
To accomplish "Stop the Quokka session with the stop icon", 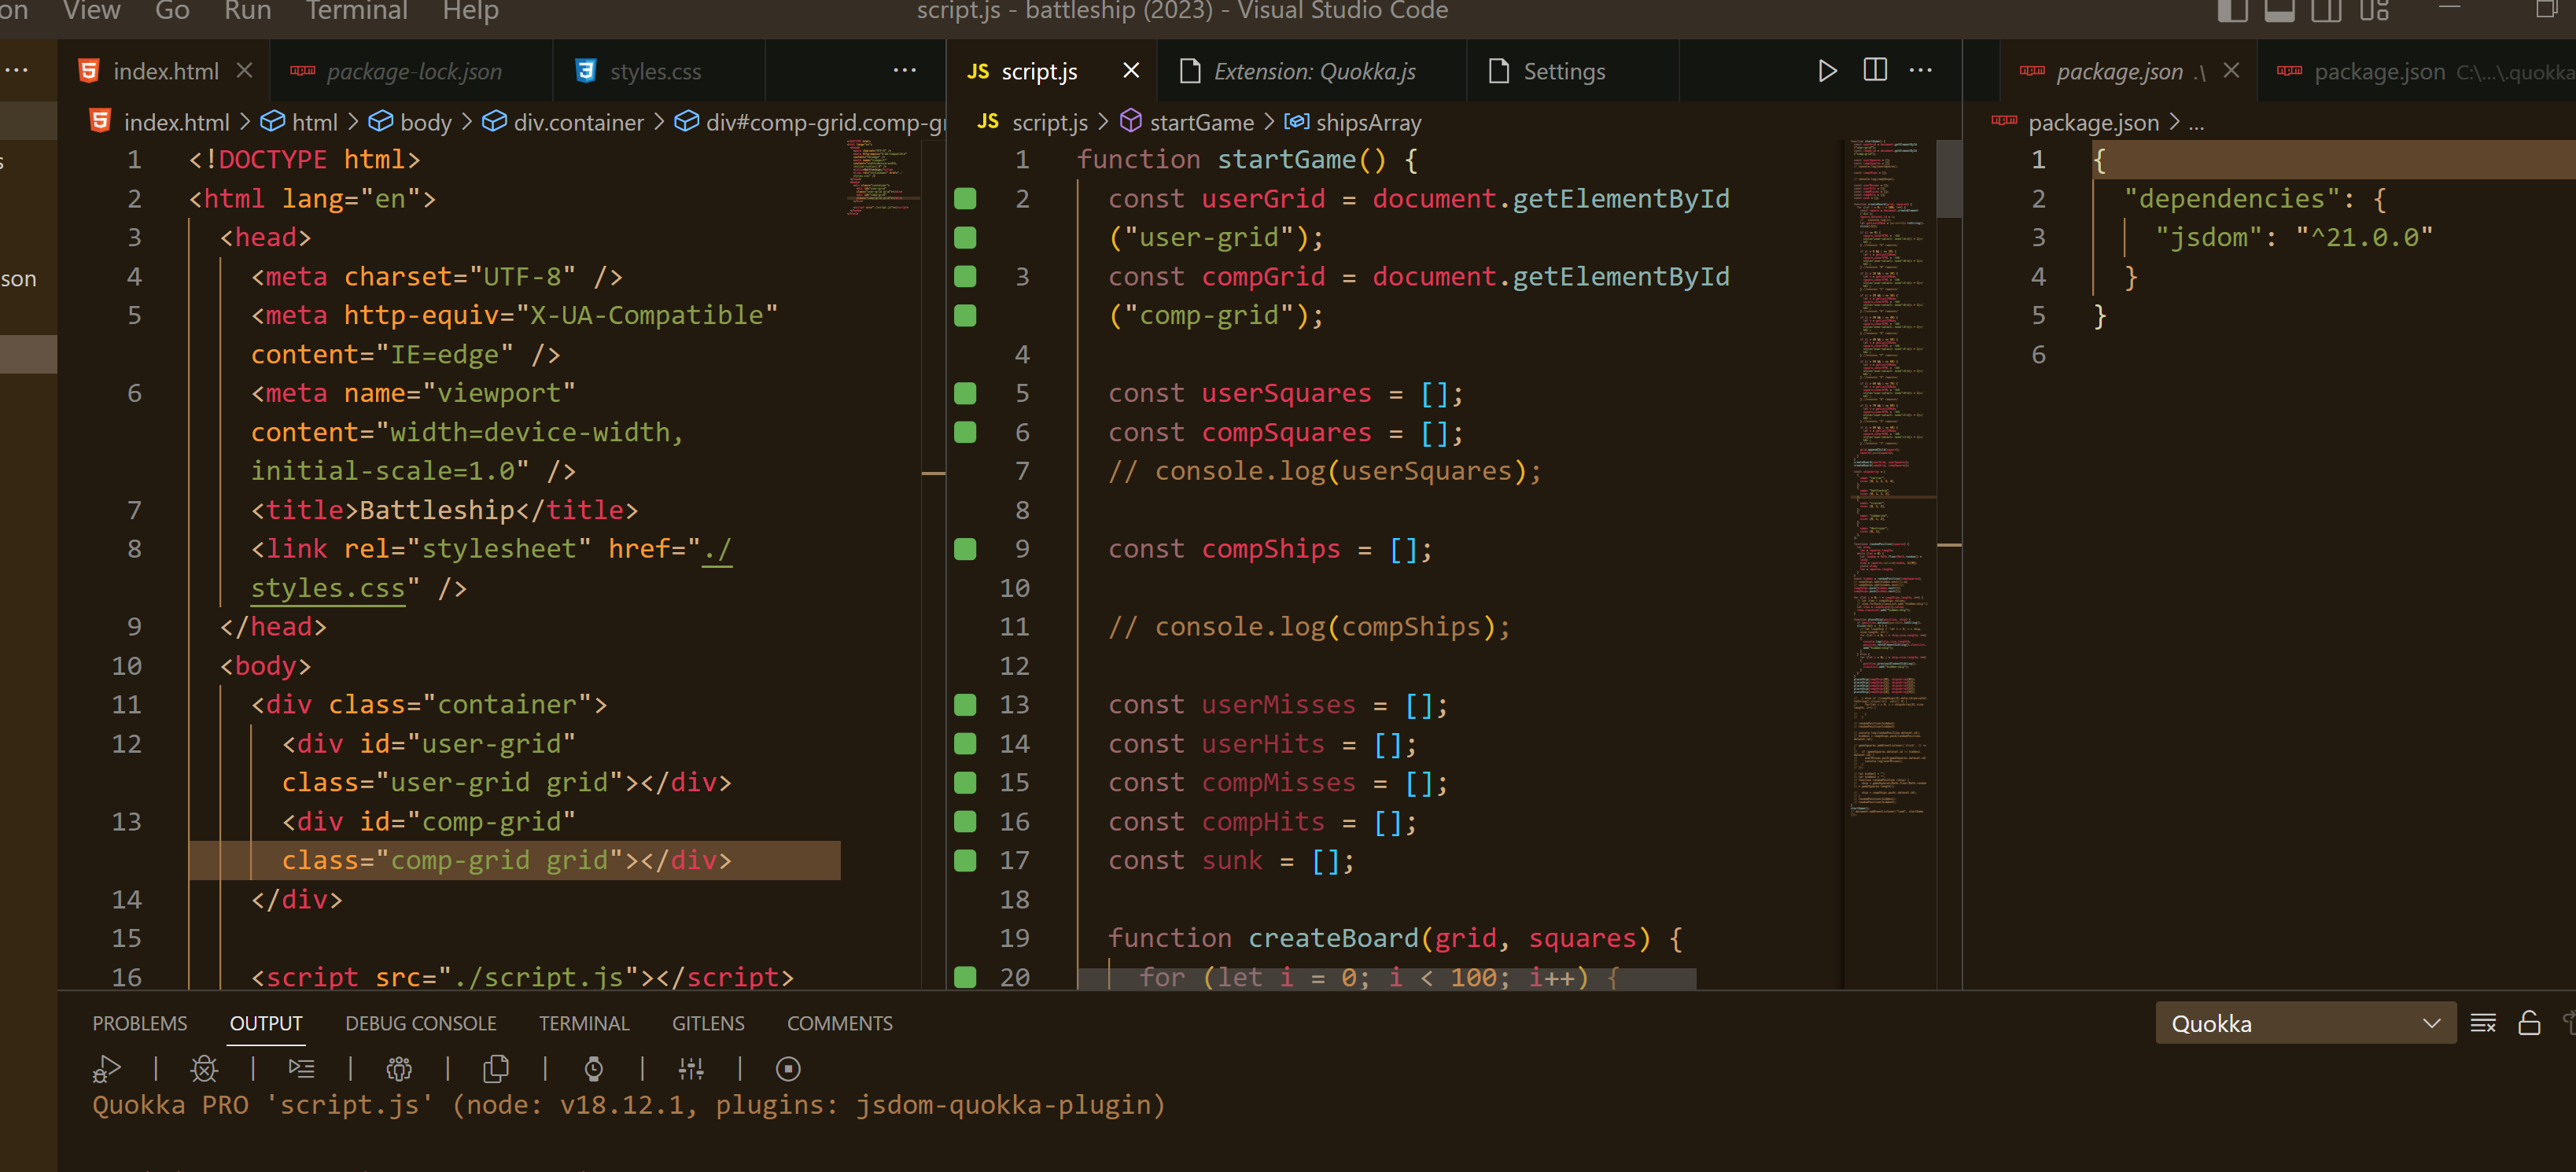I will pos(788,1069).
